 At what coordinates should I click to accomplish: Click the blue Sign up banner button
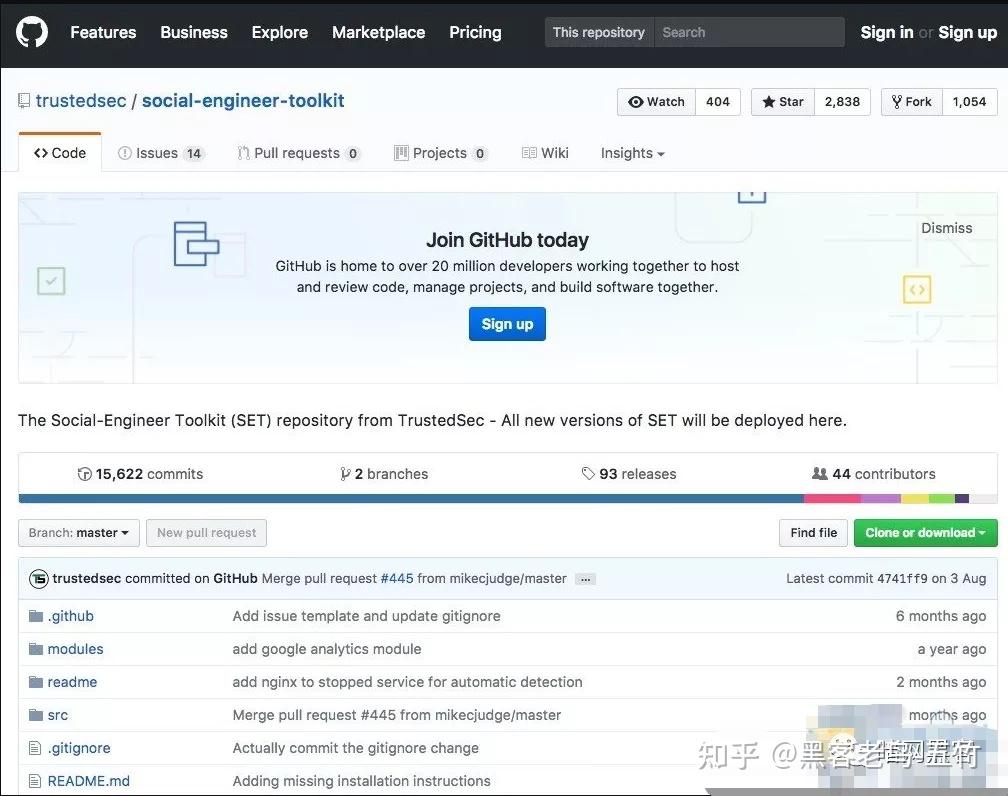pos(507,324)
